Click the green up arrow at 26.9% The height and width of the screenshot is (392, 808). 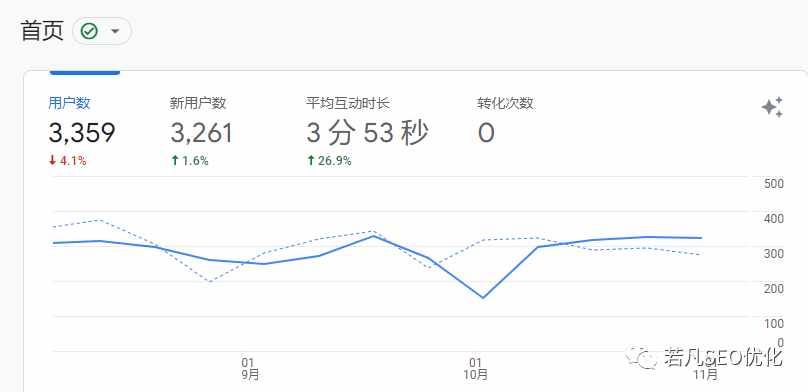[x=311, y=161]
